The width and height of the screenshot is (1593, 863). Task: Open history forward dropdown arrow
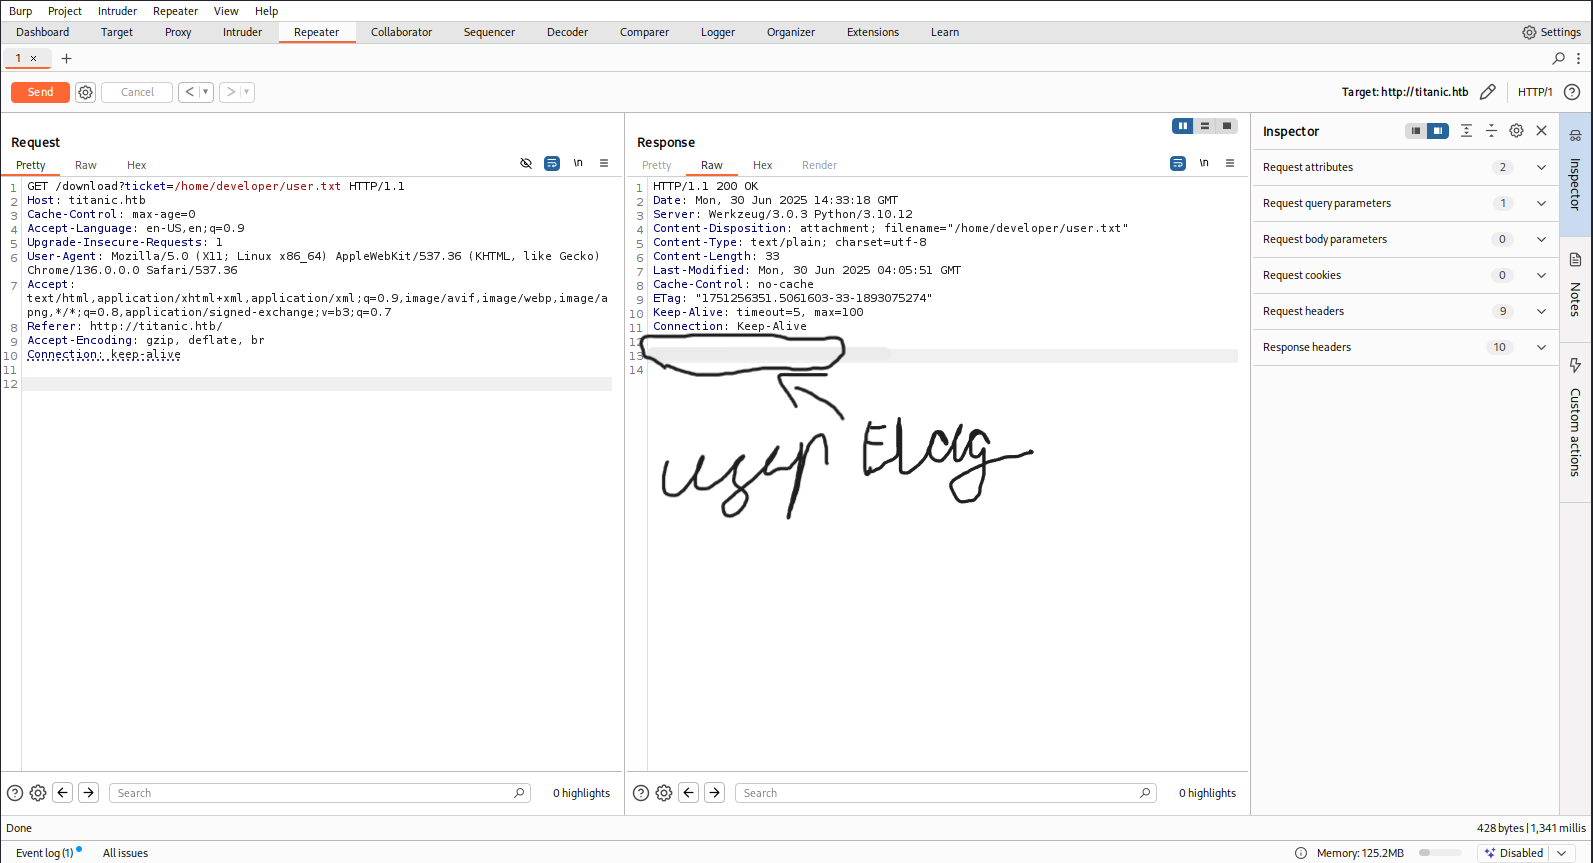point(247,92)
